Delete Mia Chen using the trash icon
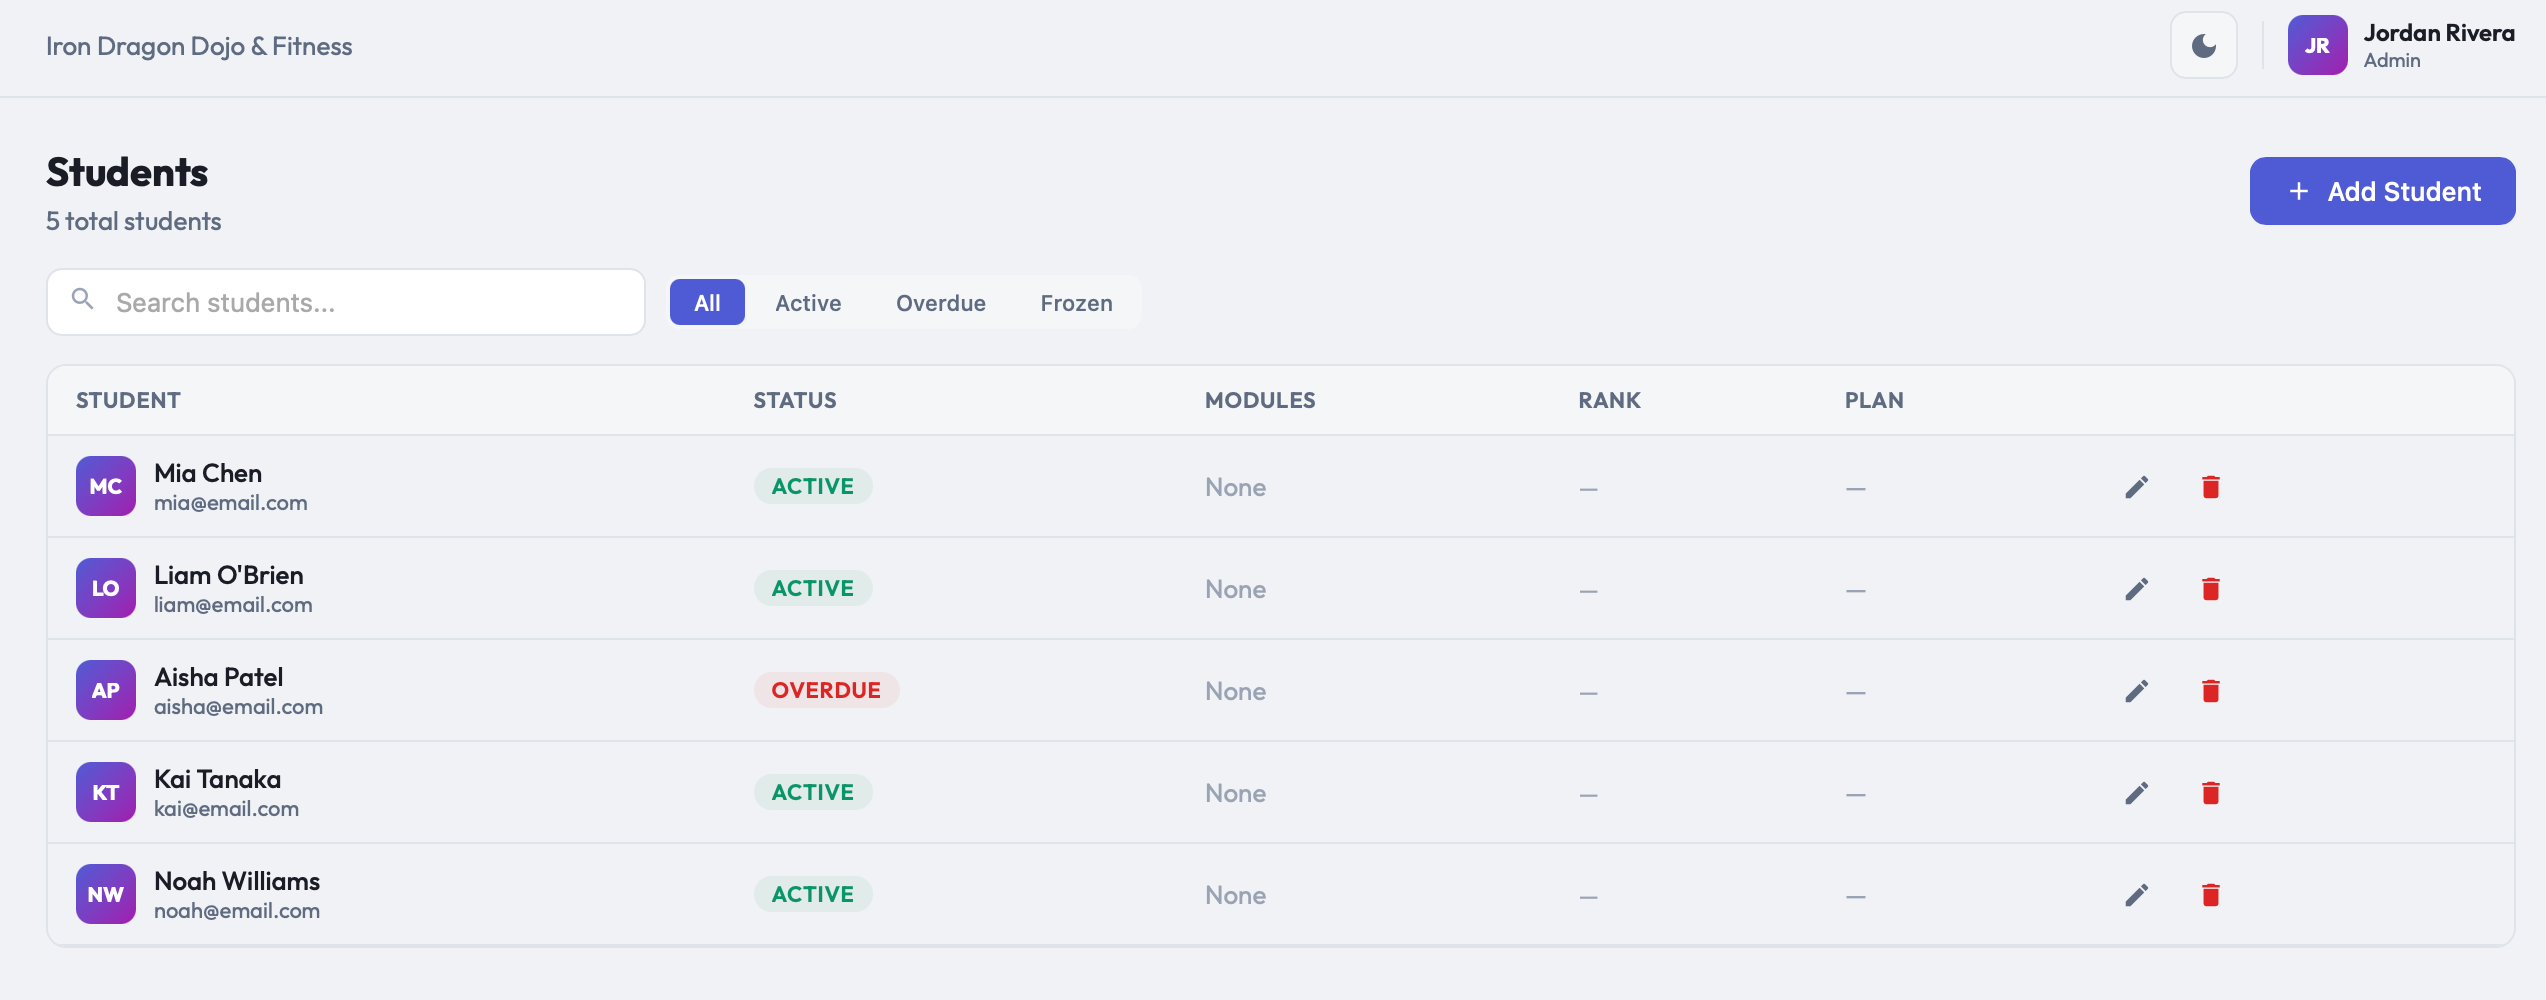Viewport: 2546px width, 1000px height. click(x=2210, y=487)
